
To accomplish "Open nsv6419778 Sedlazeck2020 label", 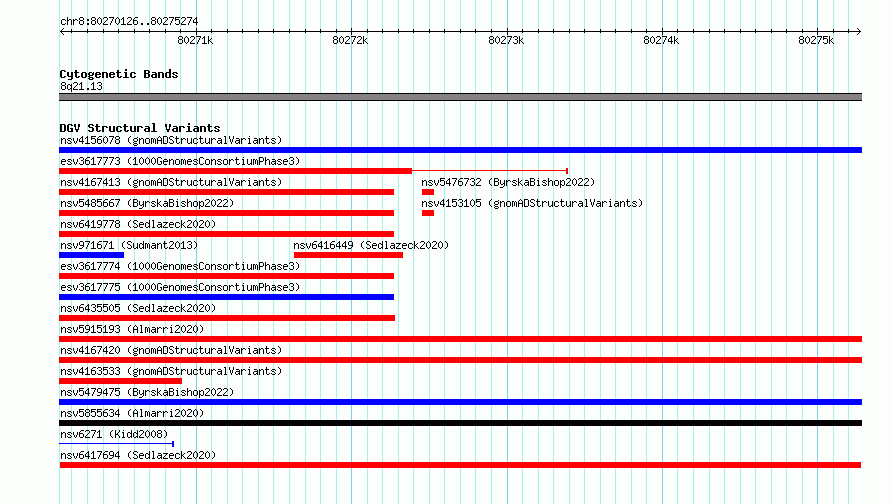I will [138, 224].
